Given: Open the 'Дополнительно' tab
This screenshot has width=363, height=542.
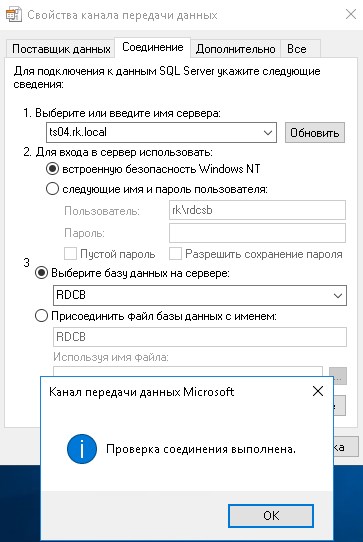Looking at the screenshot, I should [235, 49].
